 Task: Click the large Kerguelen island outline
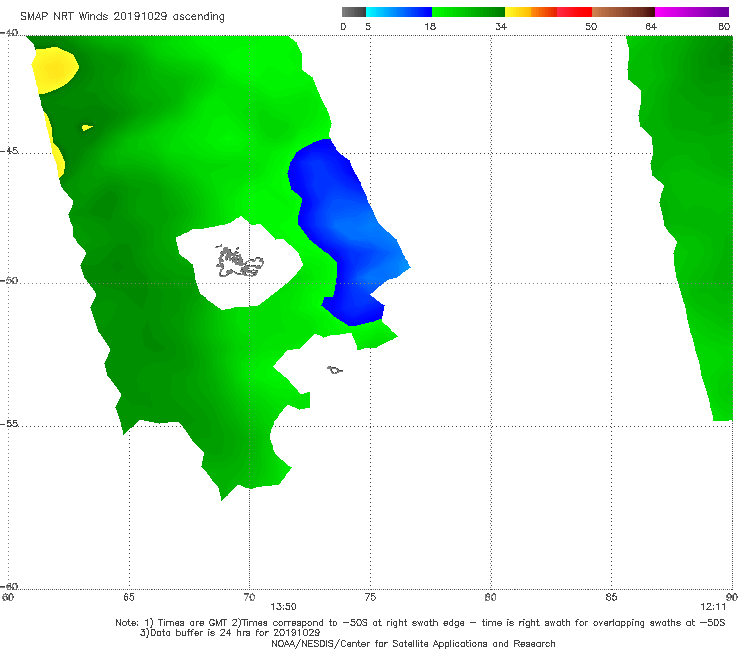click(x=239, y=262)
